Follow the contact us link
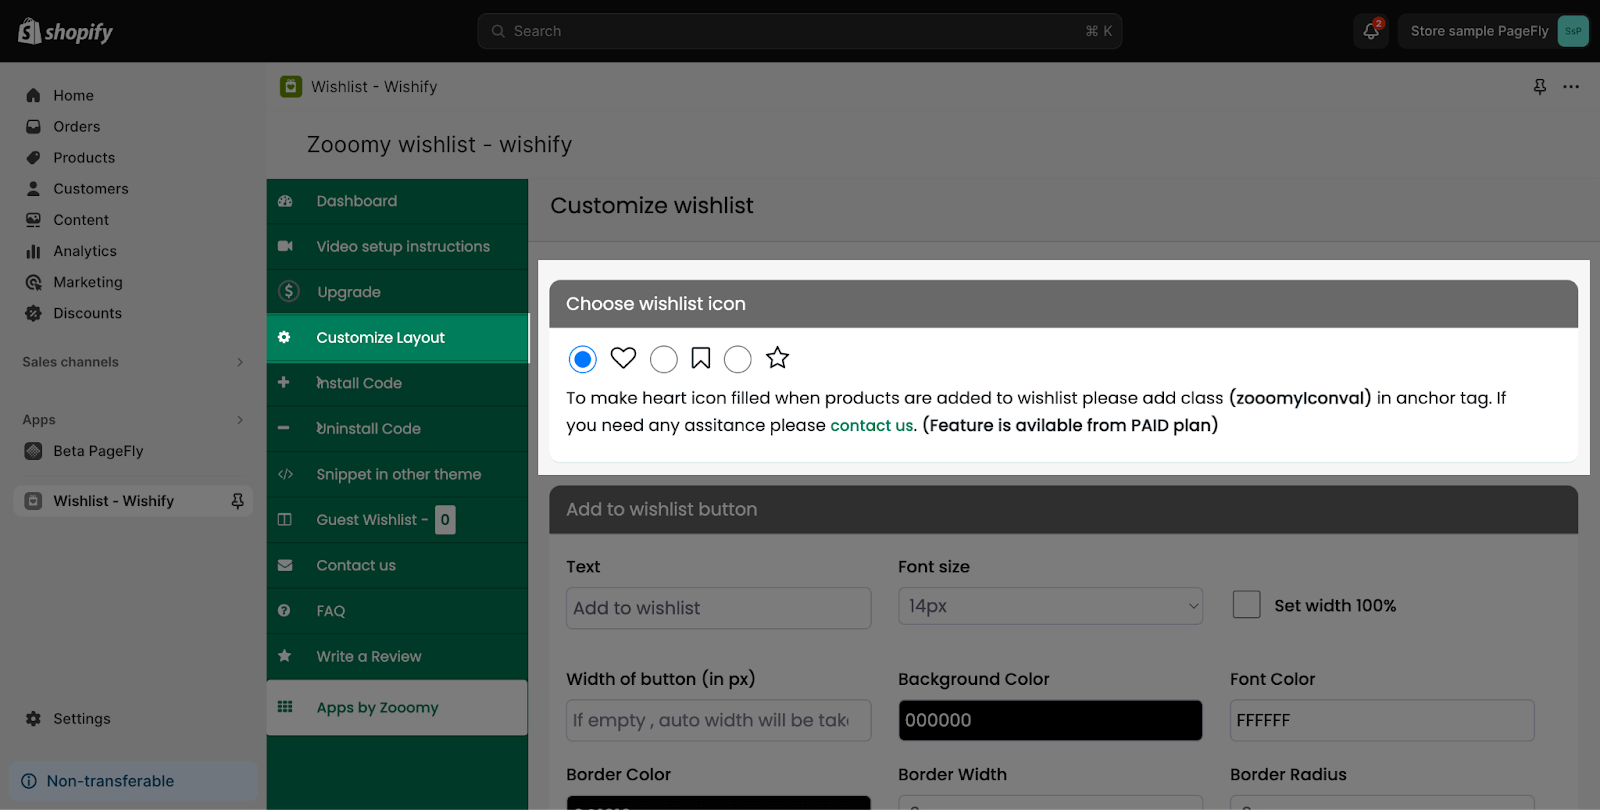Image resolution: width=1600 pixels, height=810 pixels. [871, 425]
